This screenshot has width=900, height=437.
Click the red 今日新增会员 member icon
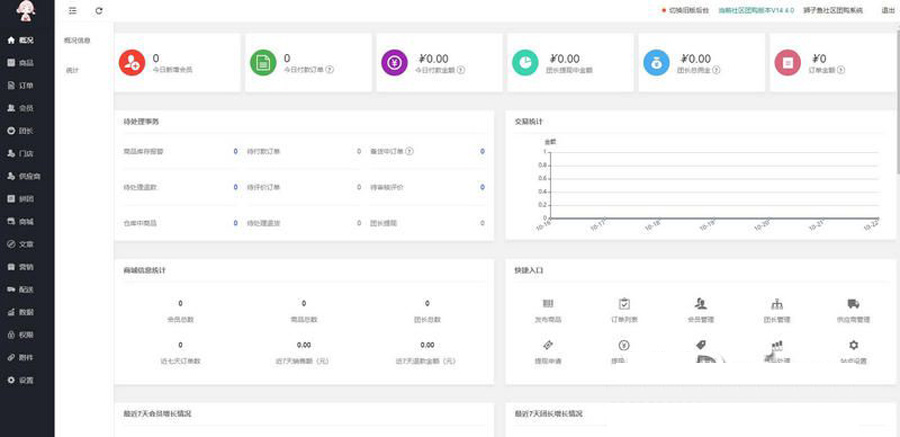click(x=132, y=63)
